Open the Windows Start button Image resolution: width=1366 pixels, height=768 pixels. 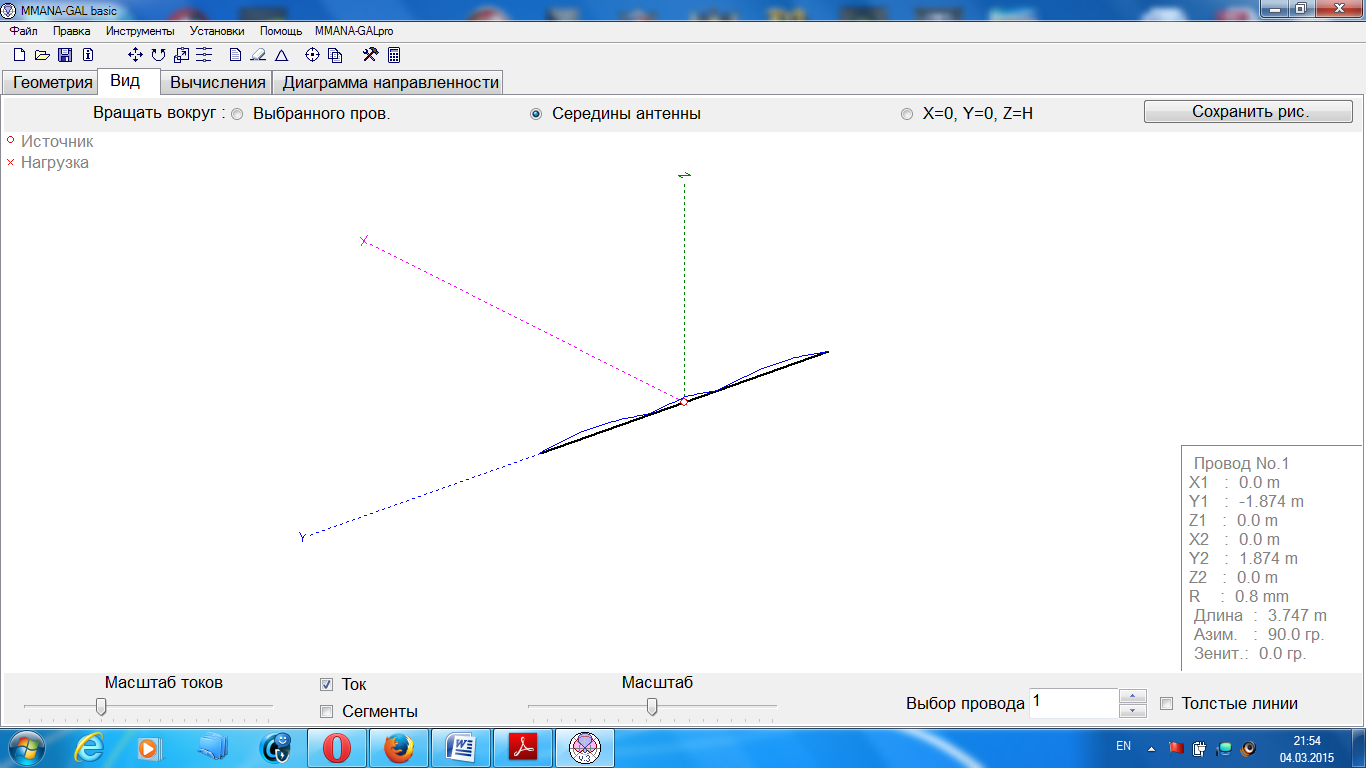click(25, 748)
